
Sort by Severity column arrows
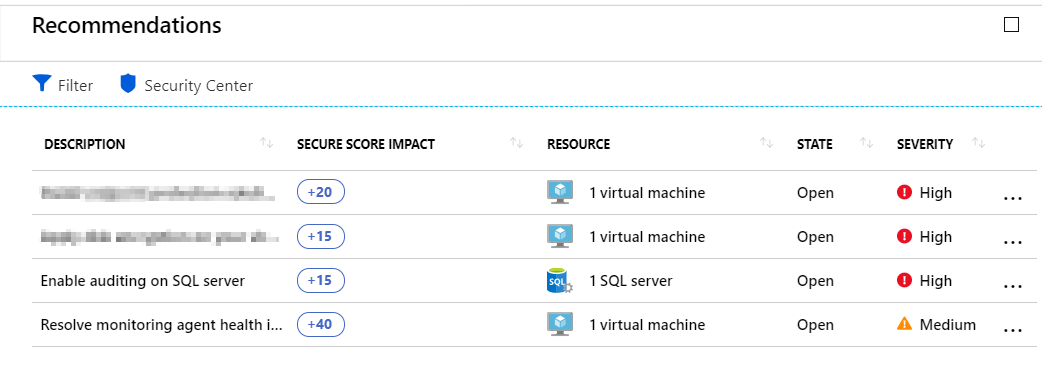[978, 143]
